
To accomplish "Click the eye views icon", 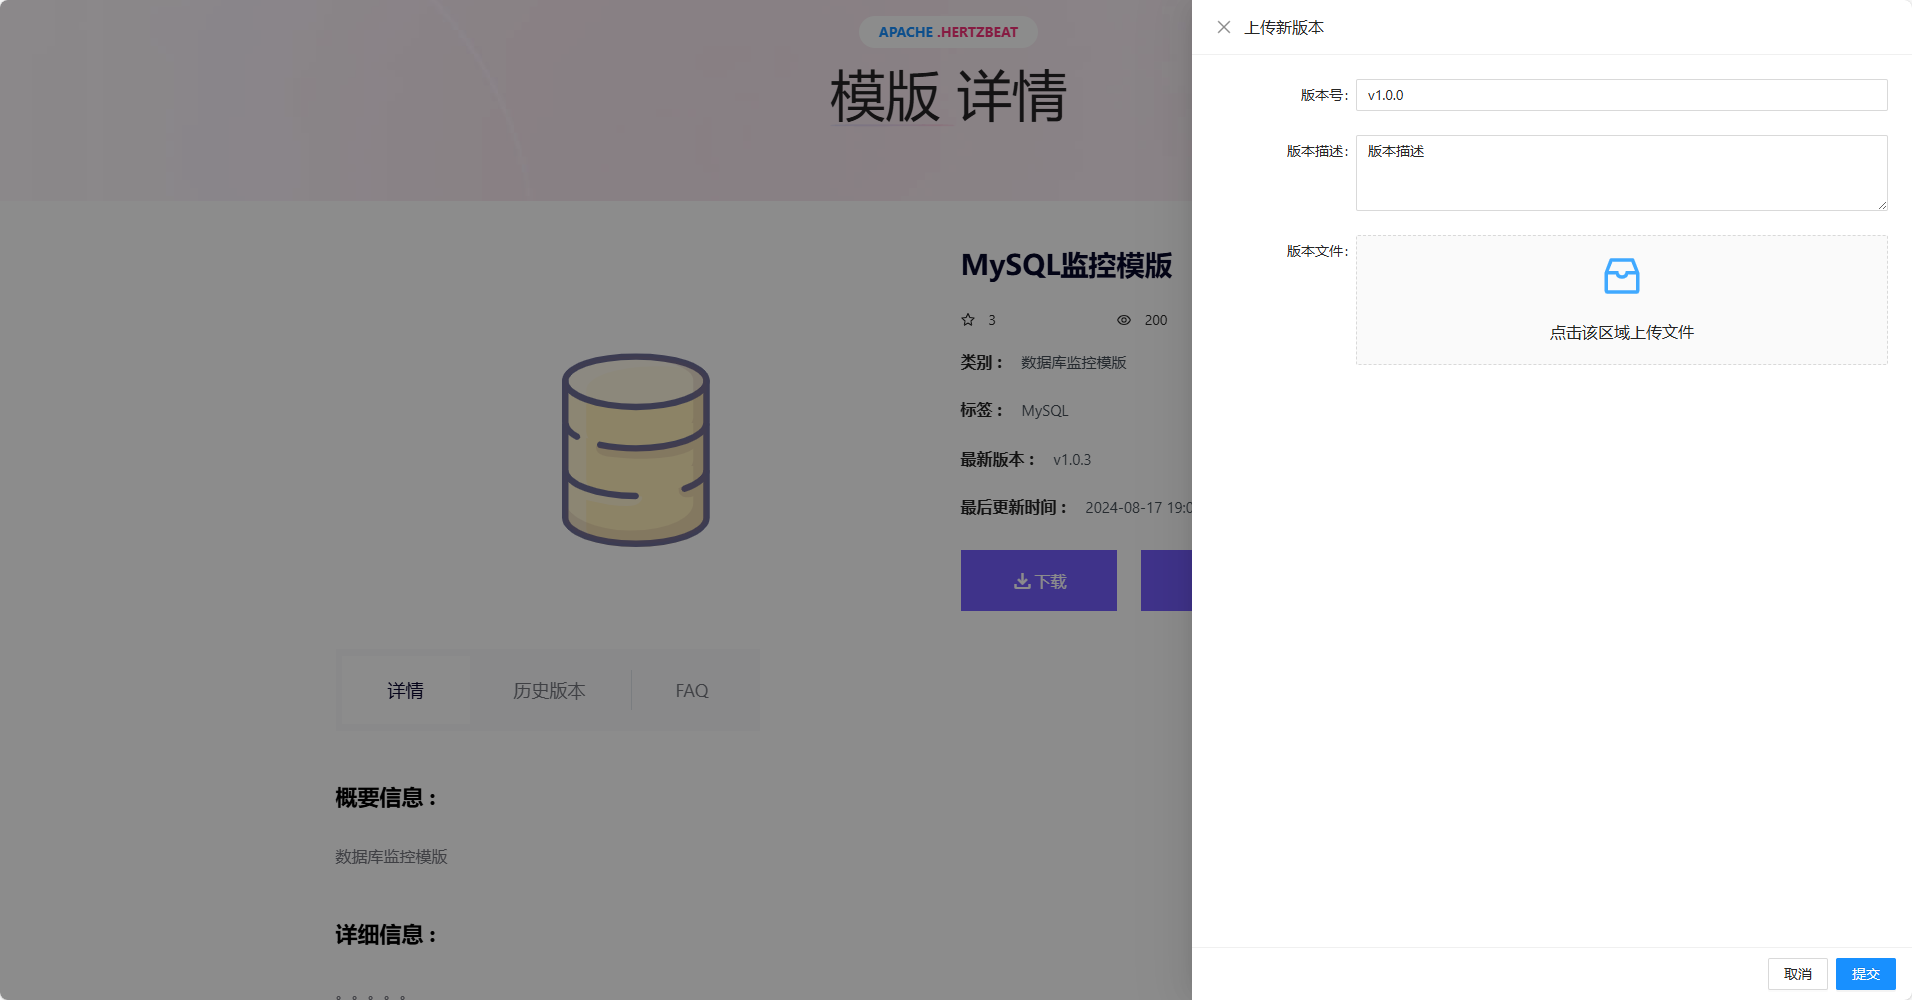I will coord(1124,320).
